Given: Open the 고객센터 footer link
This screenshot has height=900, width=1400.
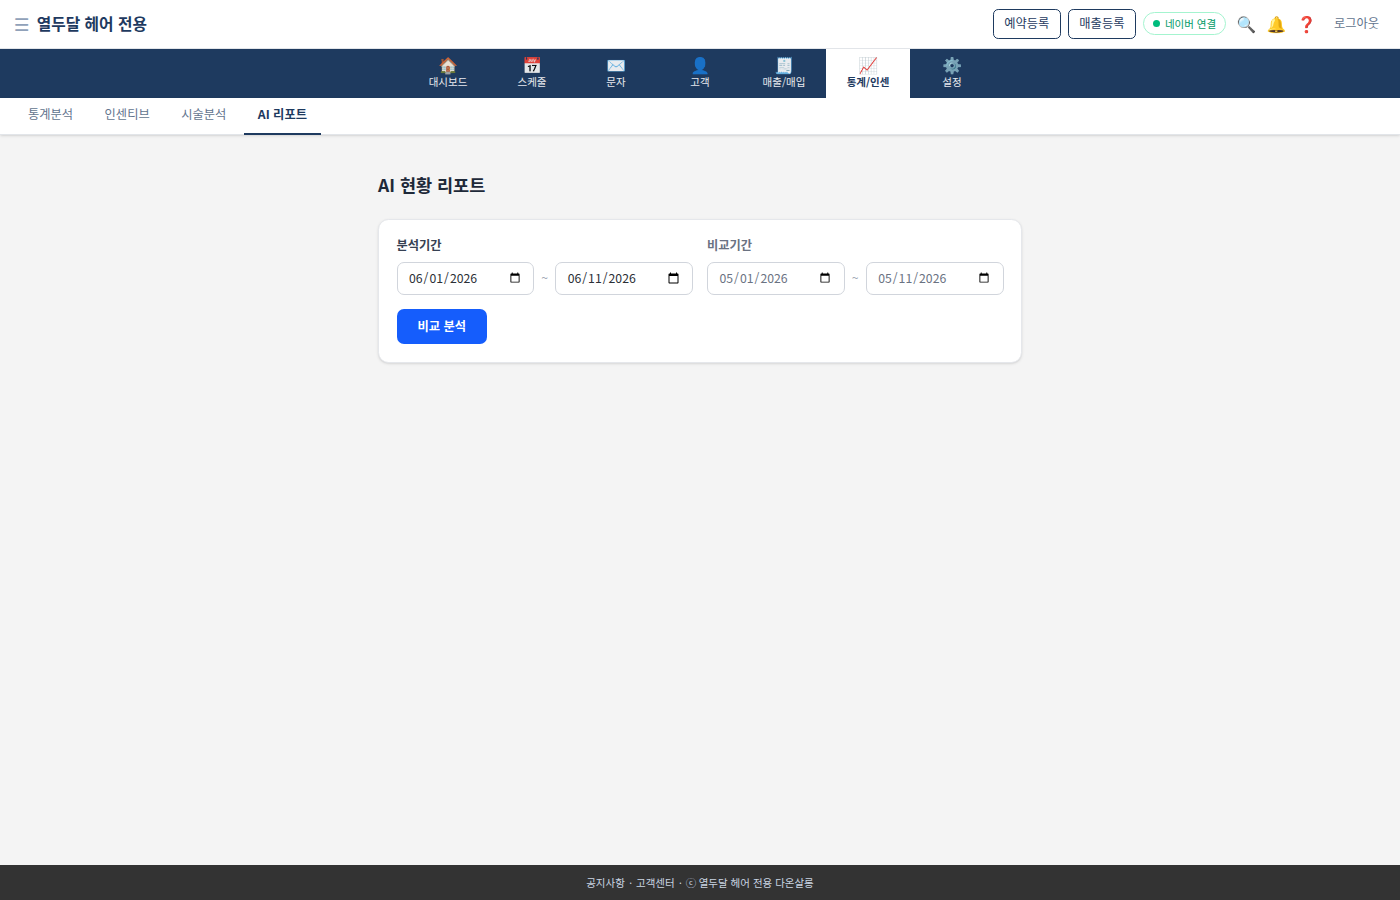Looking at the screenshot, I should (655, 883).
